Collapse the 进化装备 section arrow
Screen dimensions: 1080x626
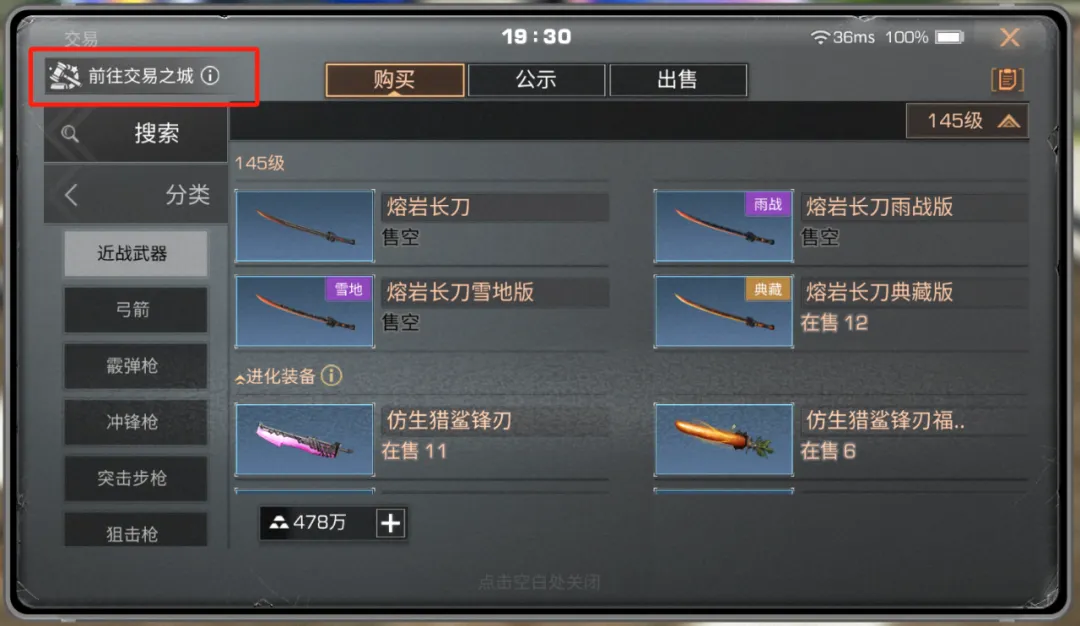240,378
